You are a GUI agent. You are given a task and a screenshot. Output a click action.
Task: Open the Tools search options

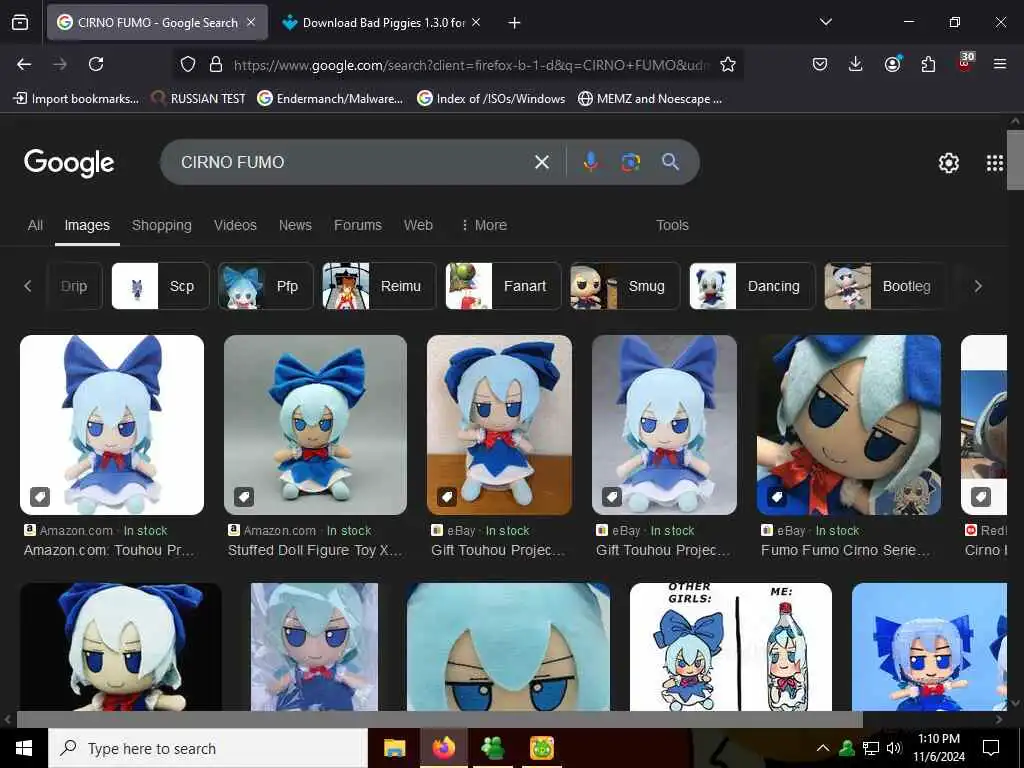pos(672,225)
